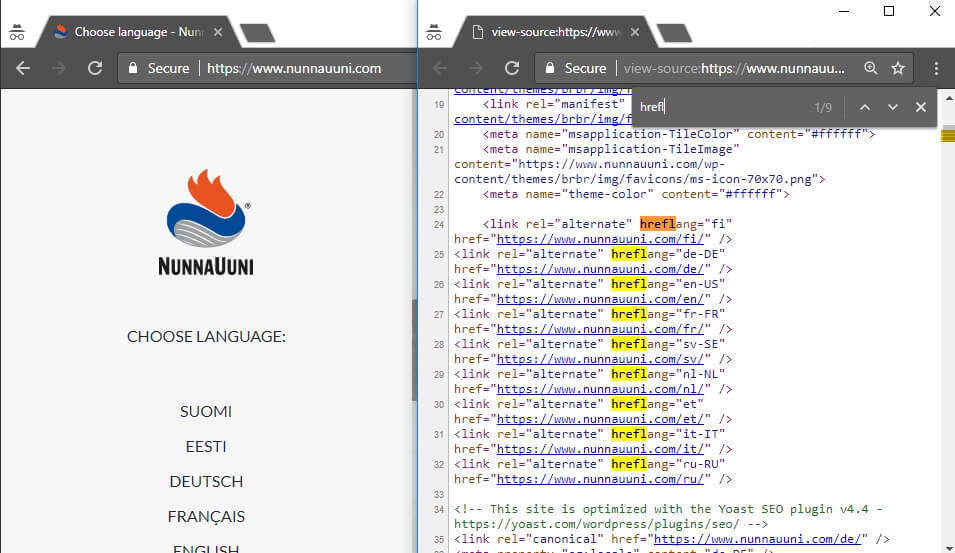Click the 'CHOOSE LANGUAGE:' heading
The image size is (955, 553).
pyautogui.click(x=206, y=336)
